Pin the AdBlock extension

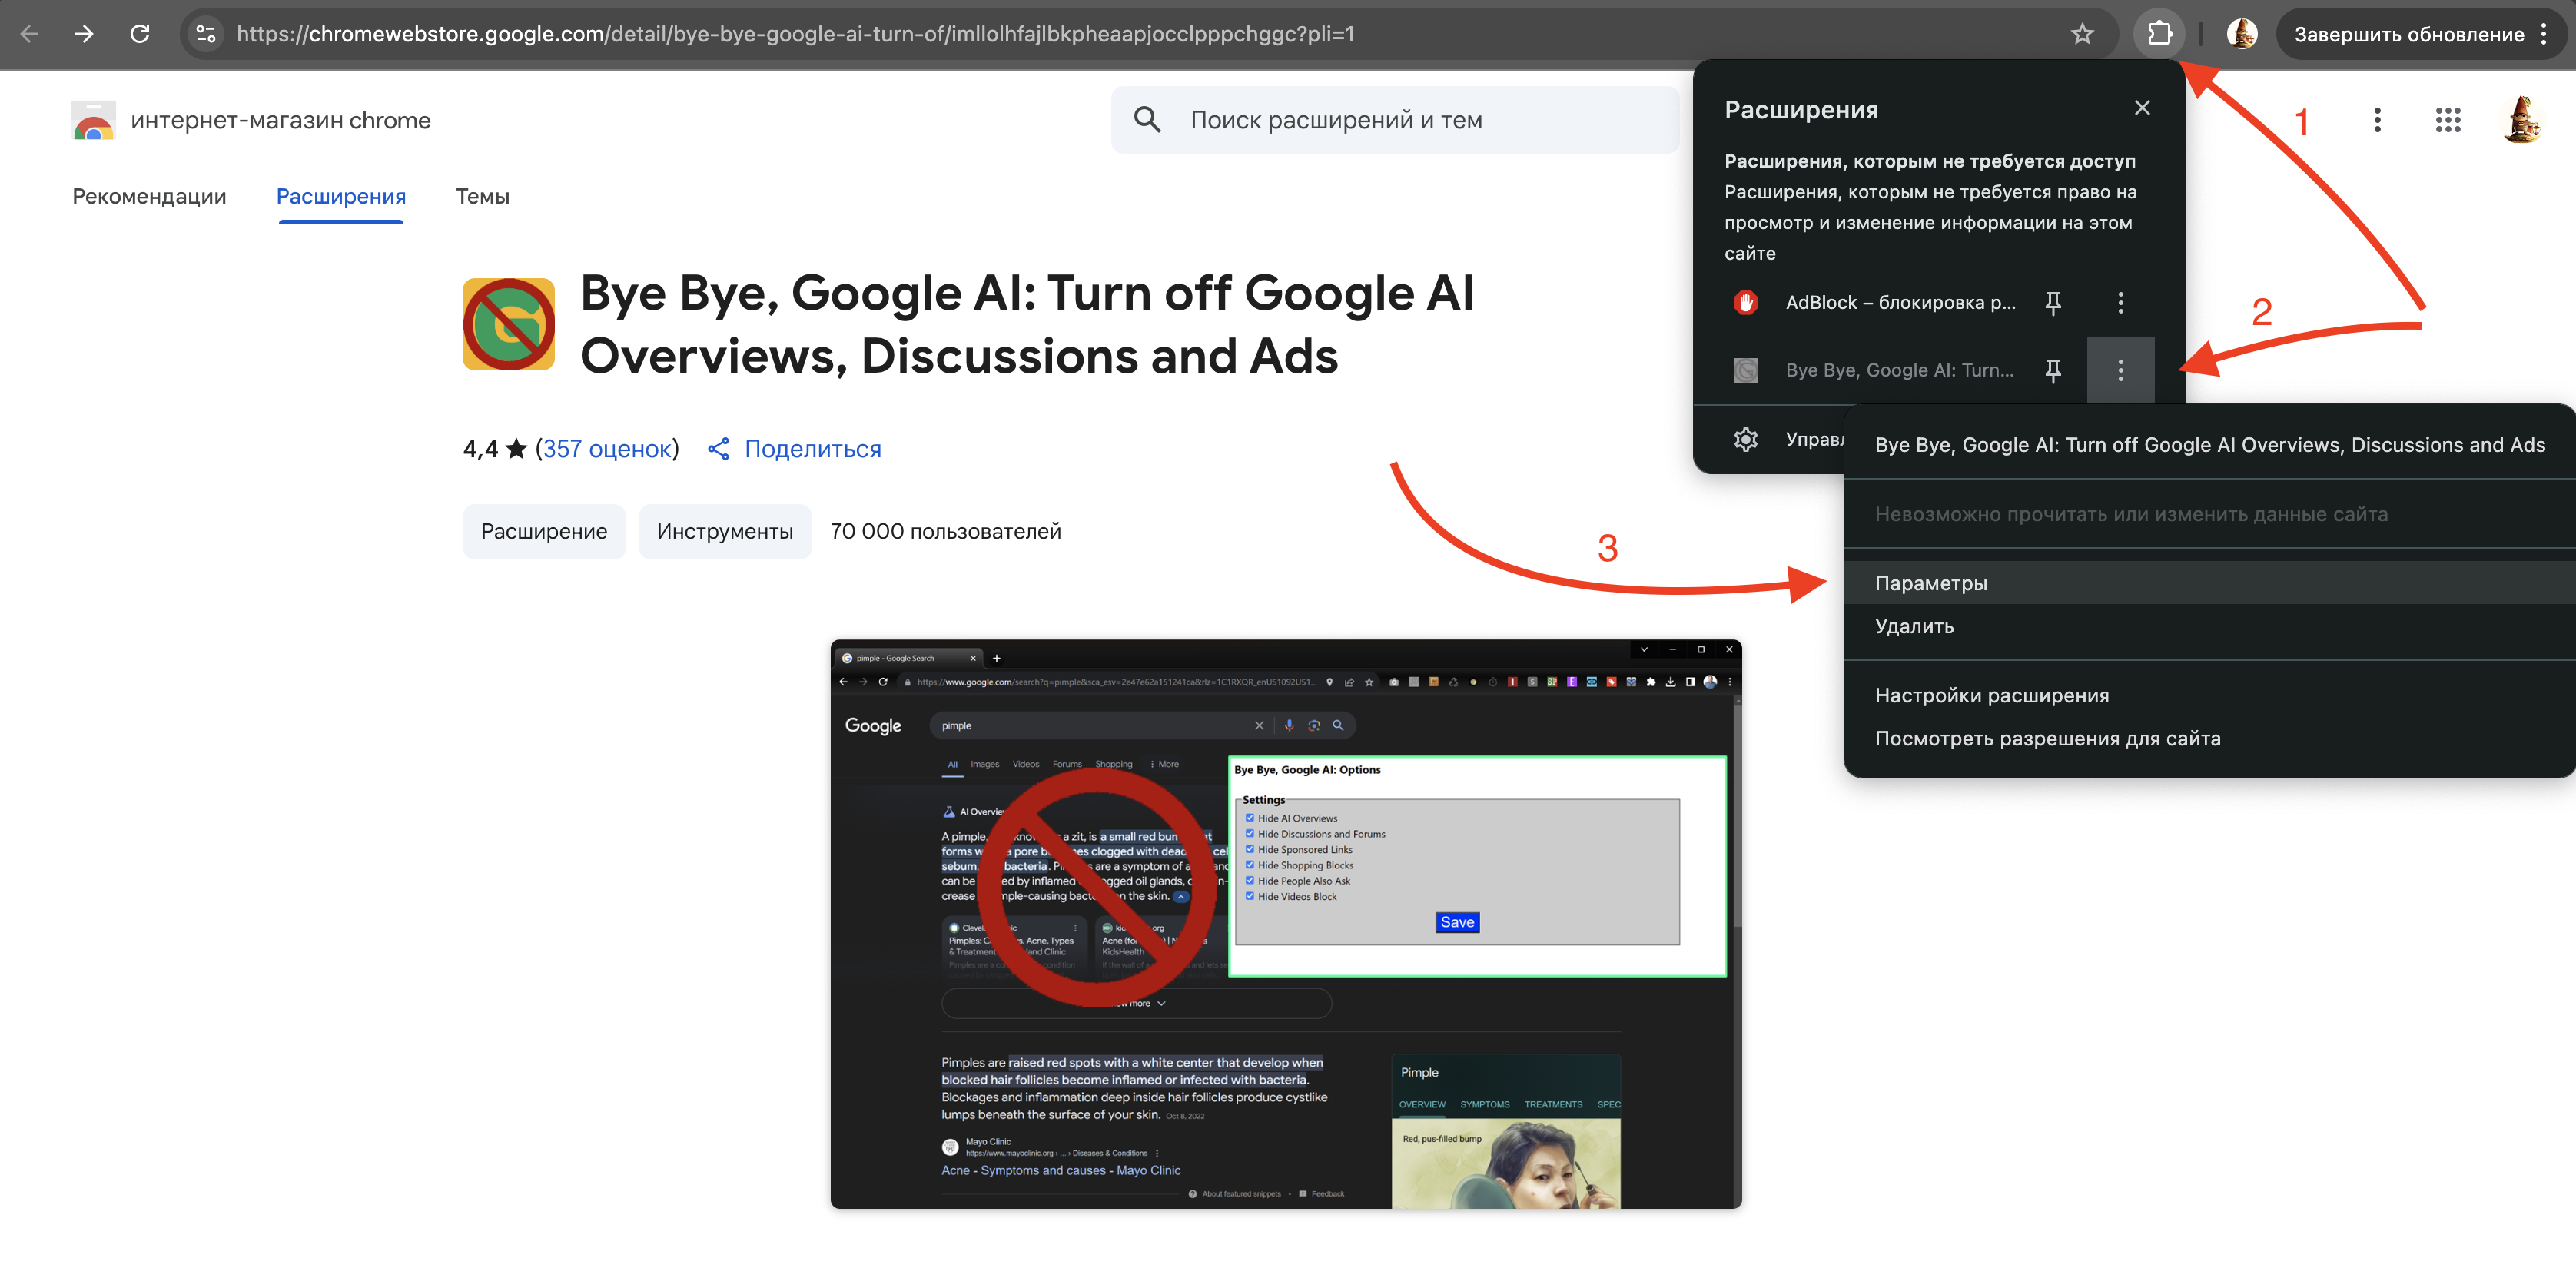point(2053,302)
